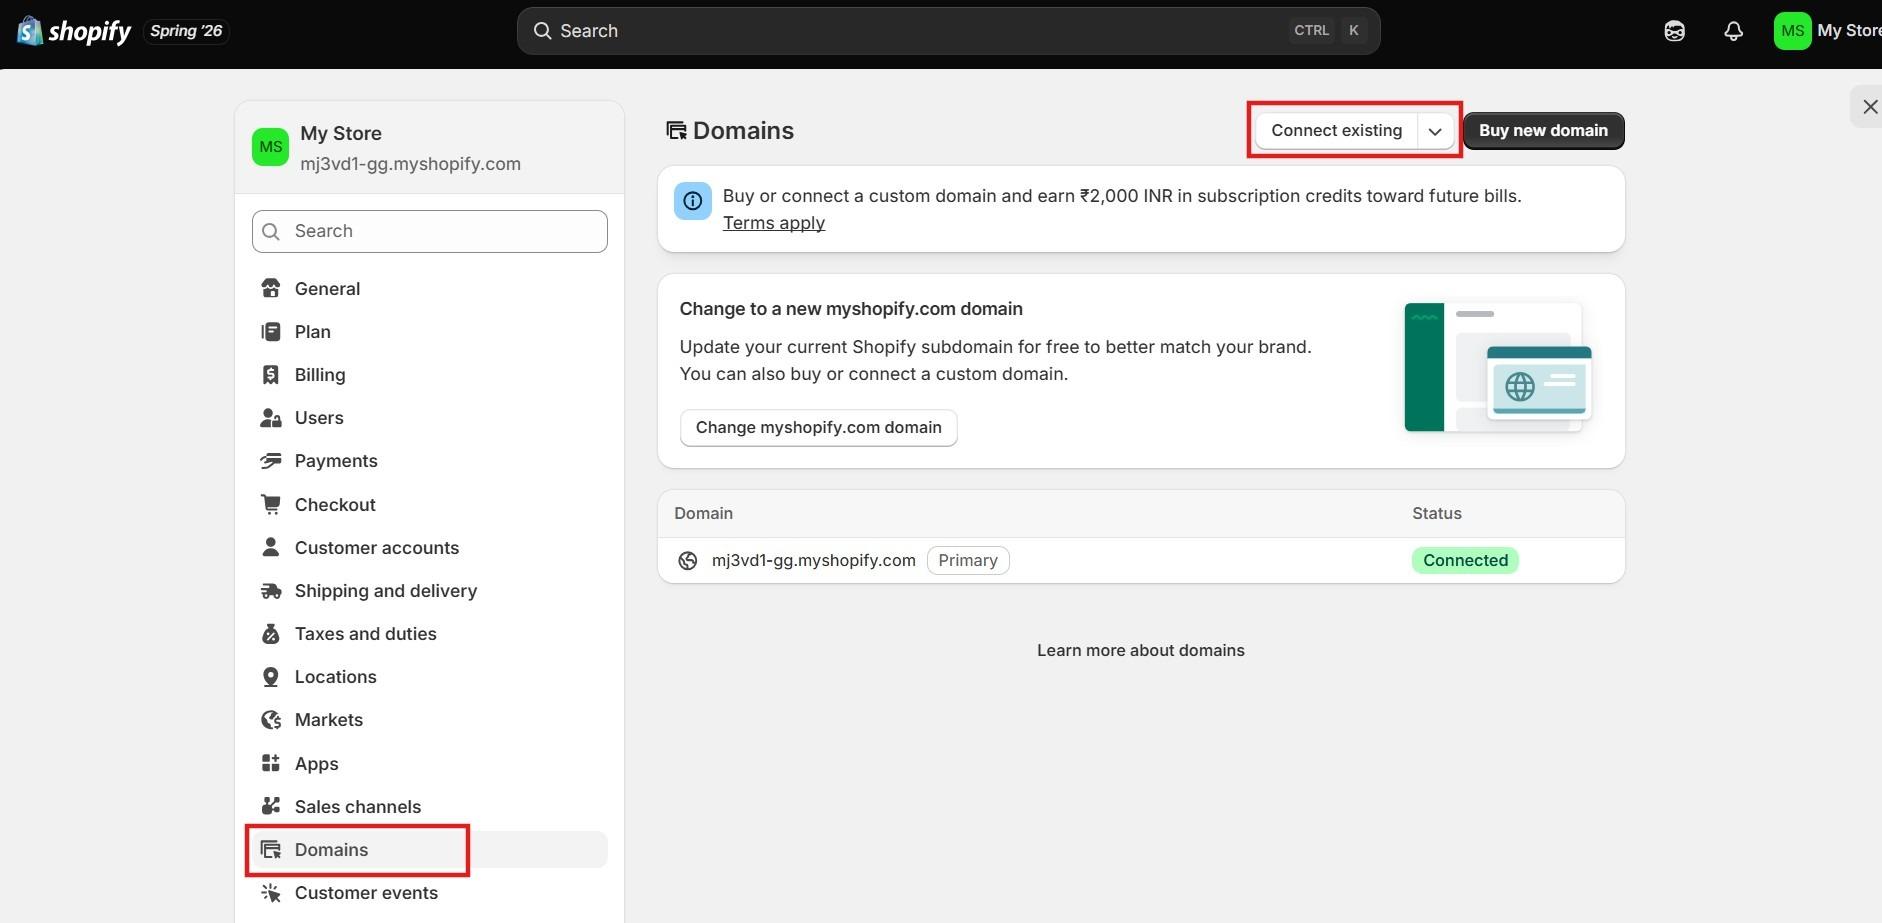Select the Domains label in sidebar
This screenshot has width=1882, height=923.
tap(331, 850)
